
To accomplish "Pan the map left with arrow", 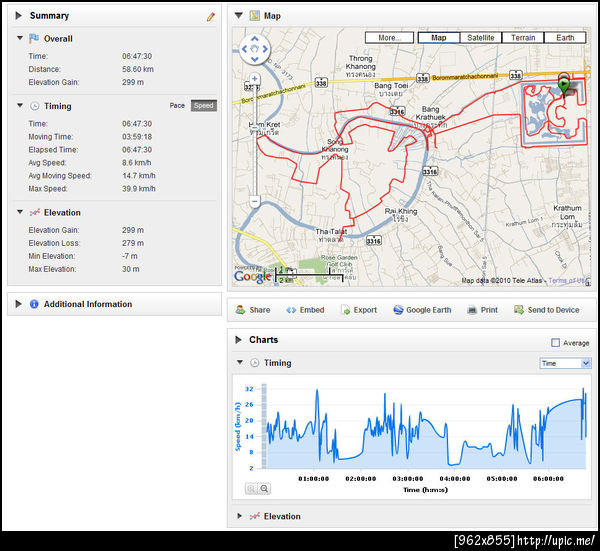I will pos(245,49).
